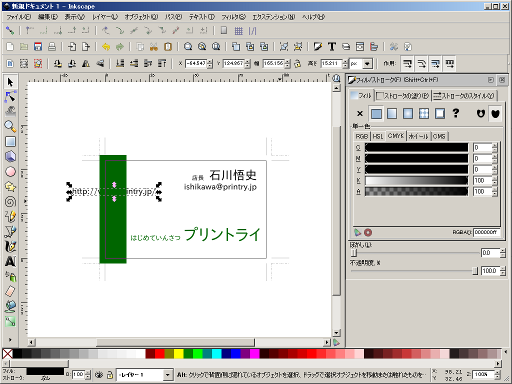Image resolution: width=512 pixels, height=384 pixels.
Task: Open the File menu
Action: (19, 17)
